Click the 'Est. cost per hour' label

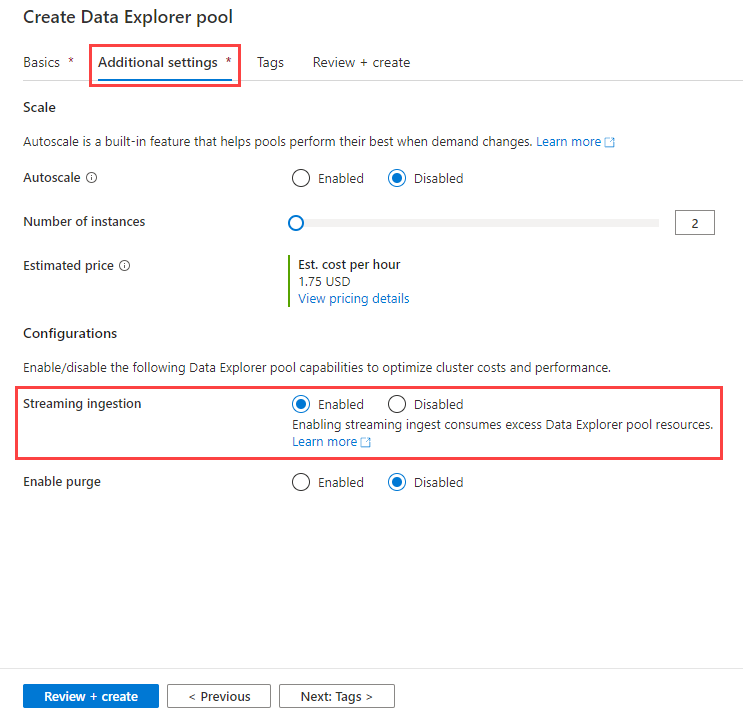click(349, 264)
